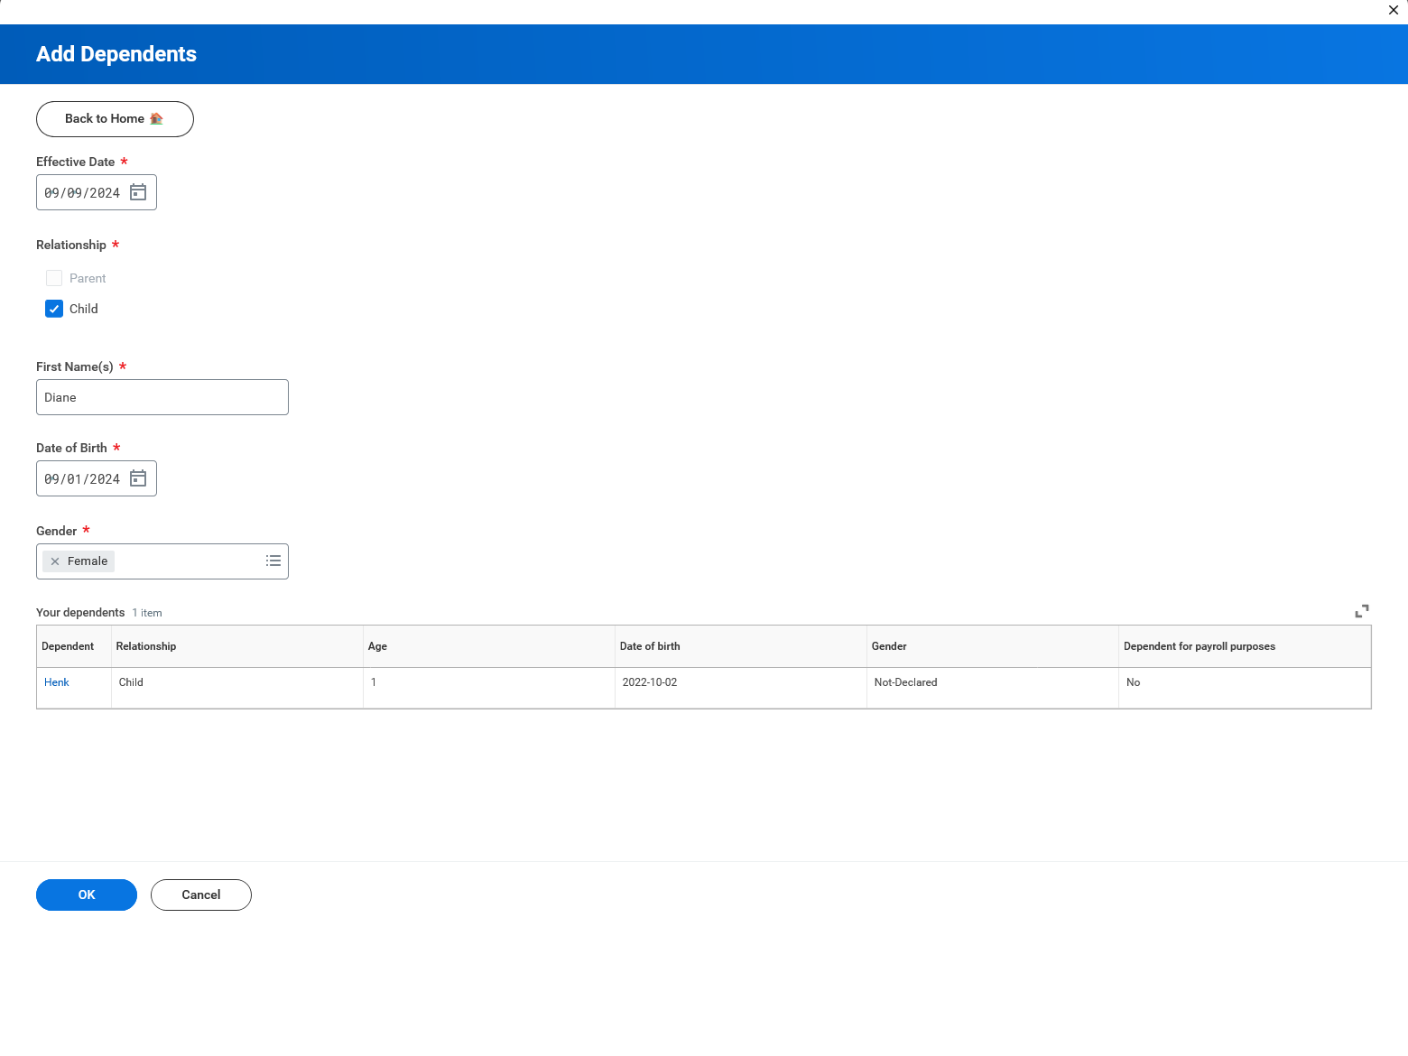
Task: Click the house icon on Back to Home
Action: (x=156, y=118)
